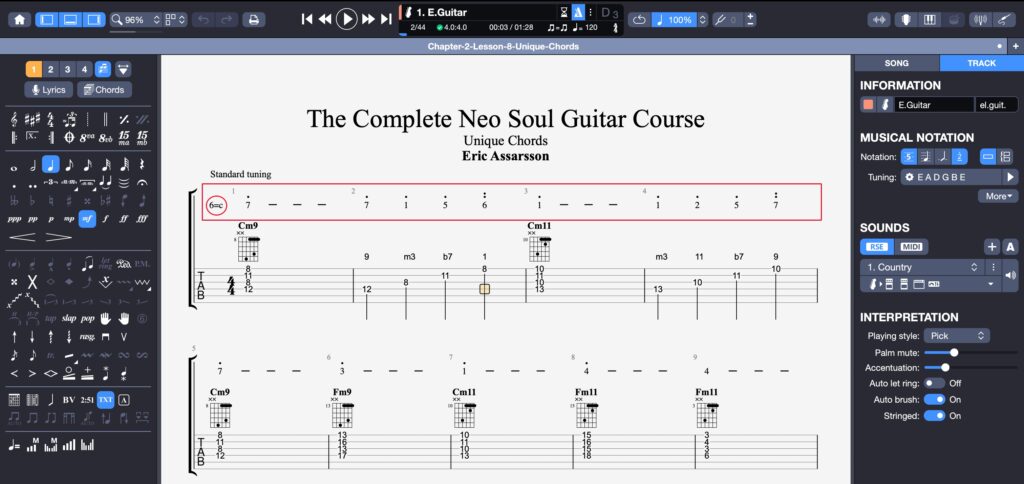Select the mf dynamic marking
Image resolution: width=1024 pixels, height=484 pixels.
click(87, 217)
